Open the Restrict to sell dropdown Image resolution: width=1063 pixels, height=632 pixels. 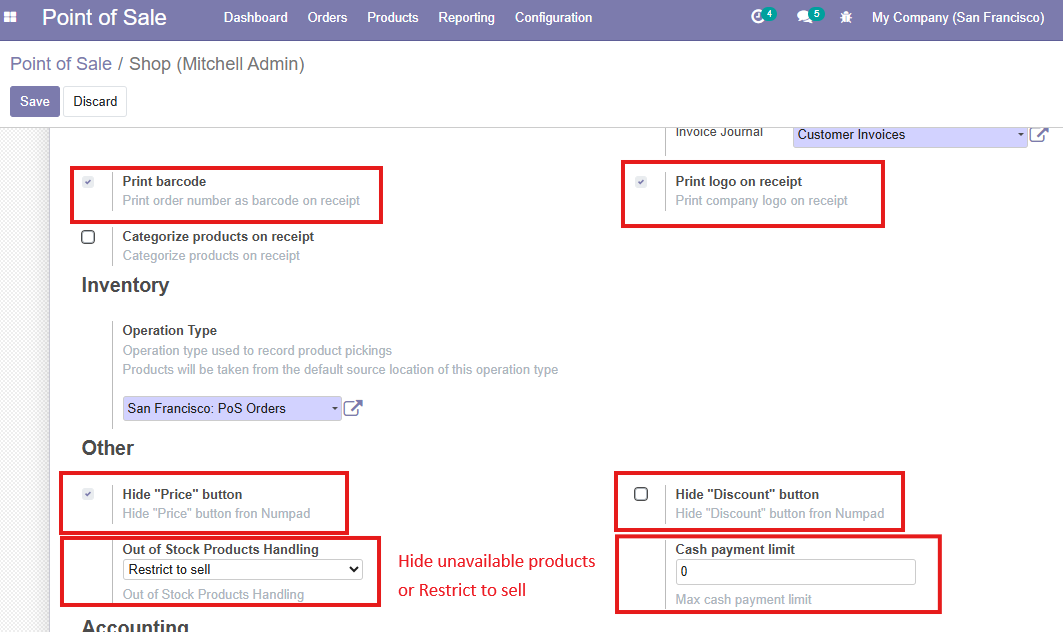(243, 569)
